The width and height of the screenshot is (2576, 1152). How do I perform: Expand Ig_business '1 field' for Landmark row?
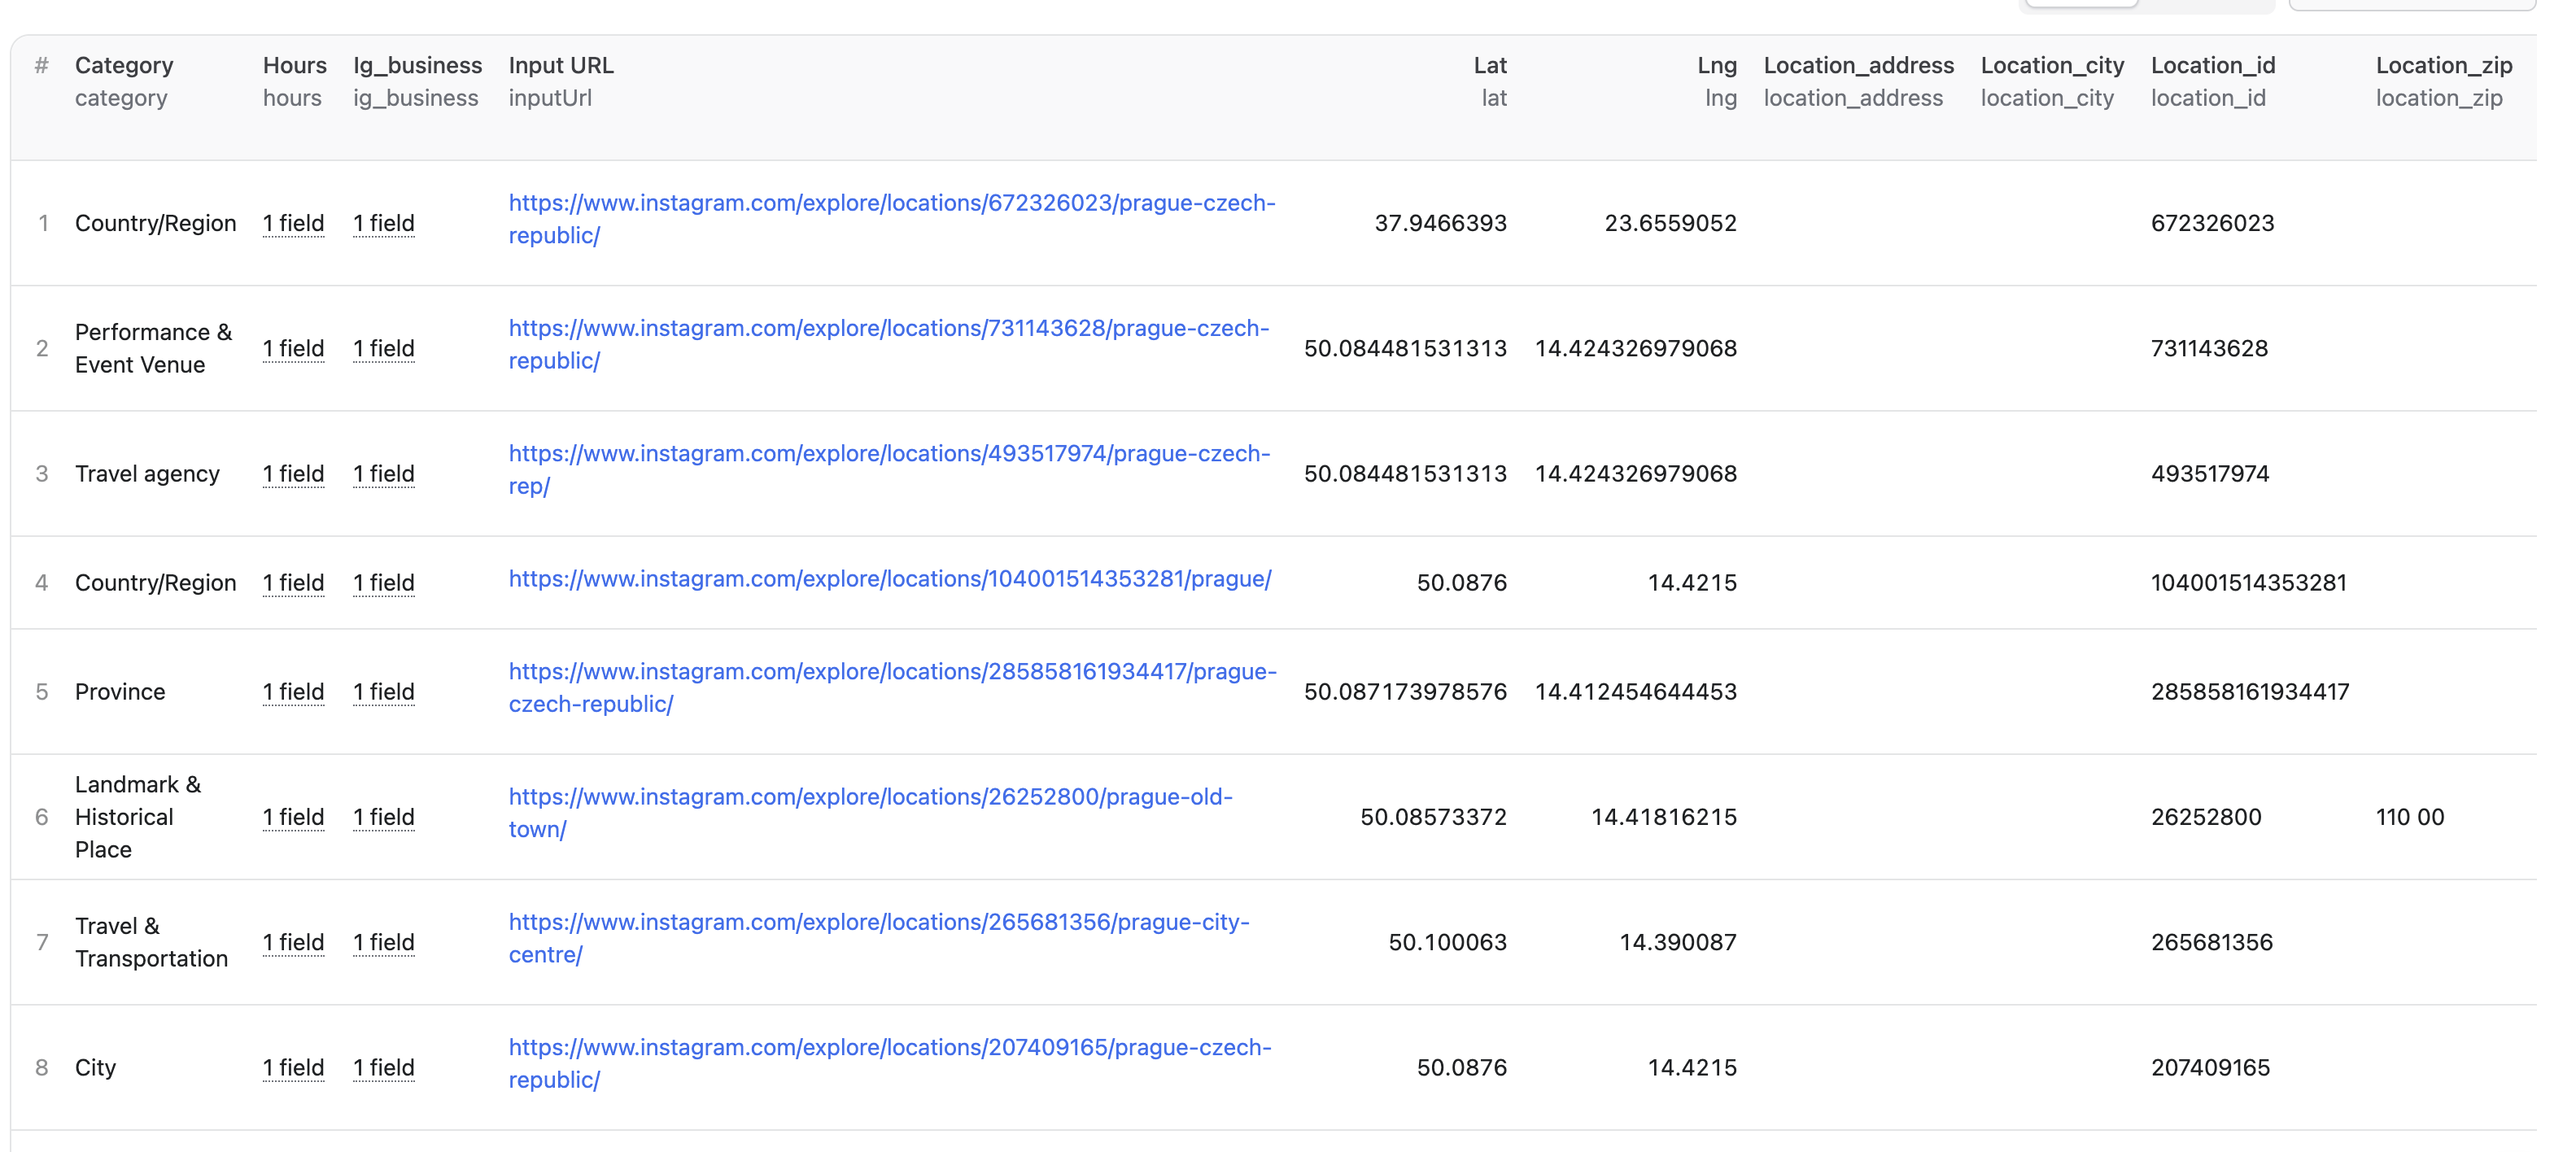click(383, 817)
